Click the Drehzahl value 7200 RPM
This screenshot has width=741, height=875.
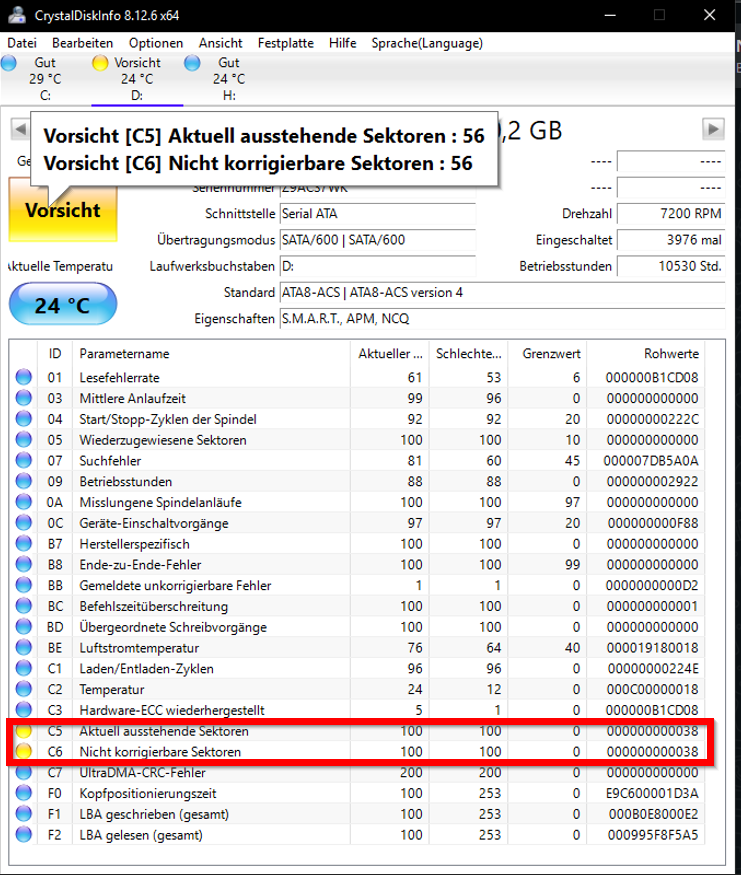[671, 214]
